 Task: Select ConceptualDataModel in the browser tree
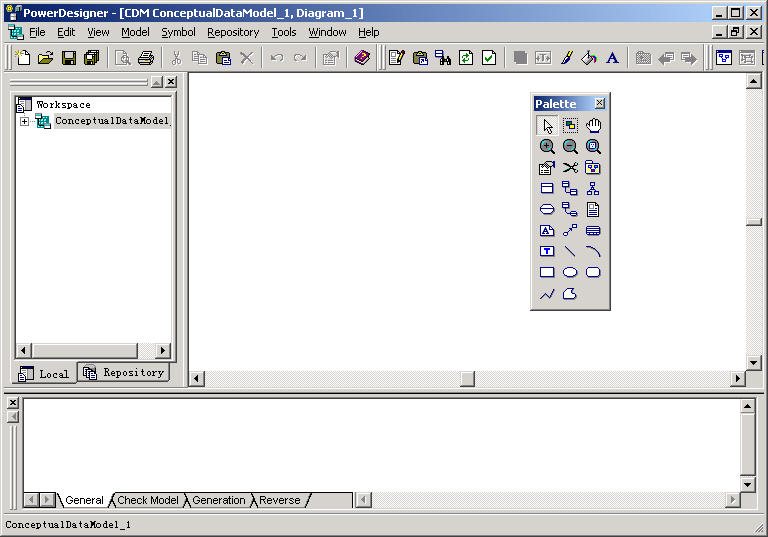tap(112, 121)
